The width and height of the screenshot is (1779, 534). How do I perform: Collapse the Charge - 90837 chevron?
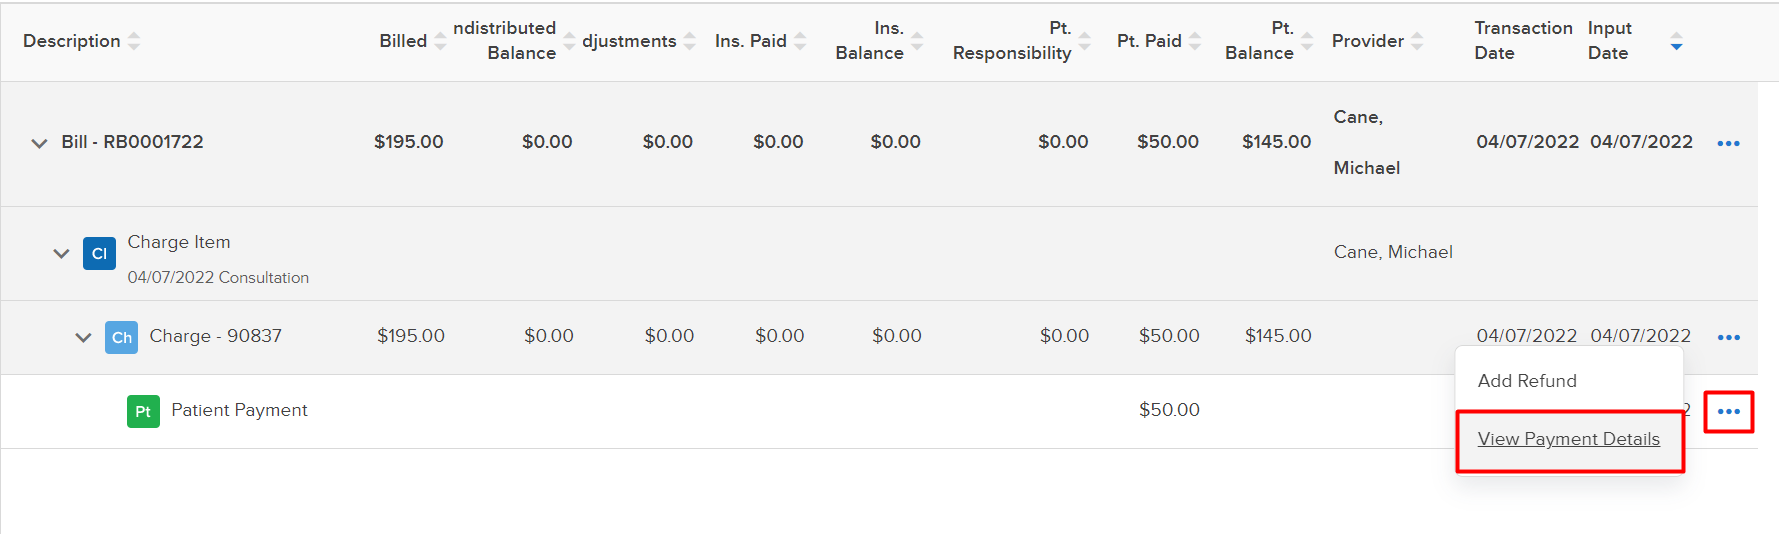coord(83,337)
